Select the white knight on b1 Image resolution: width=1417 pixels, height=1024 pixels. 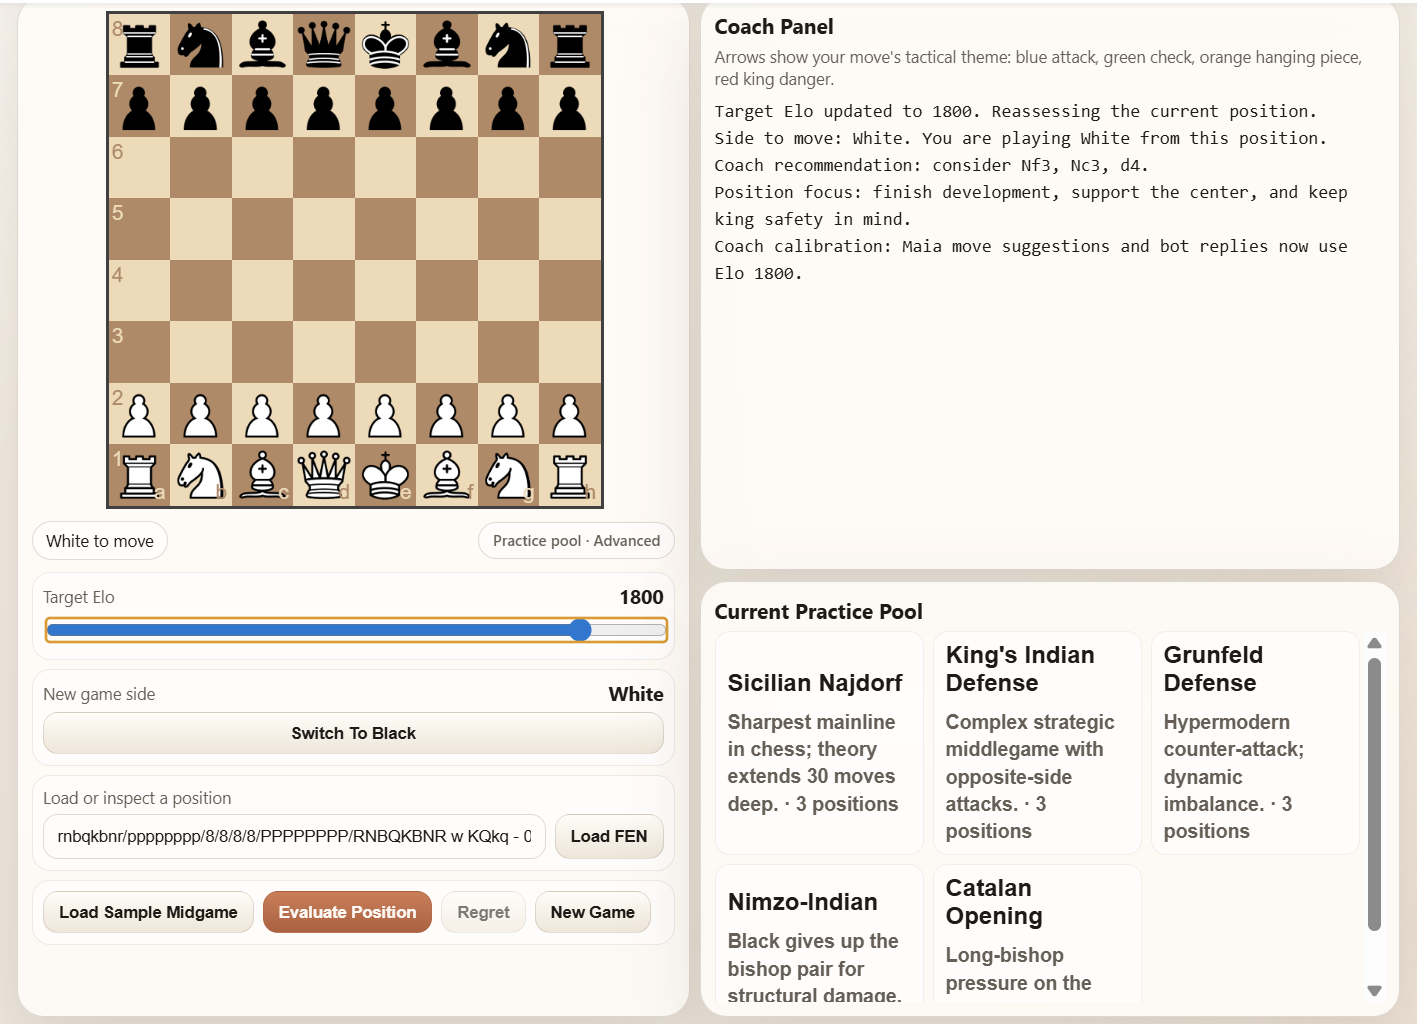point(201,475)
